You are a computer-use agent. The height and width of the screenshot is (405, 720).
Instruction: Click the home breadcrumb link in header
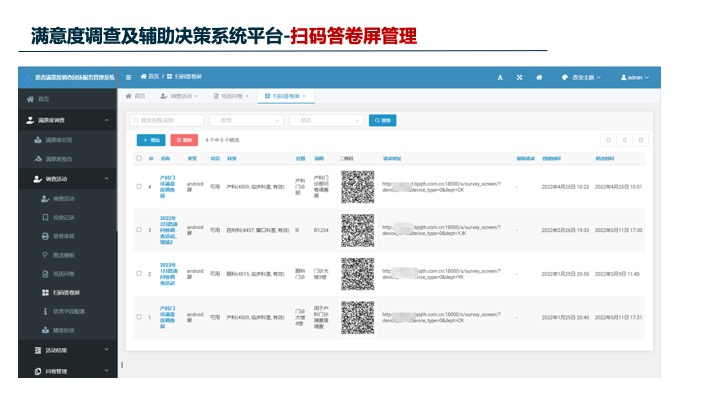(x=150, y=77)
